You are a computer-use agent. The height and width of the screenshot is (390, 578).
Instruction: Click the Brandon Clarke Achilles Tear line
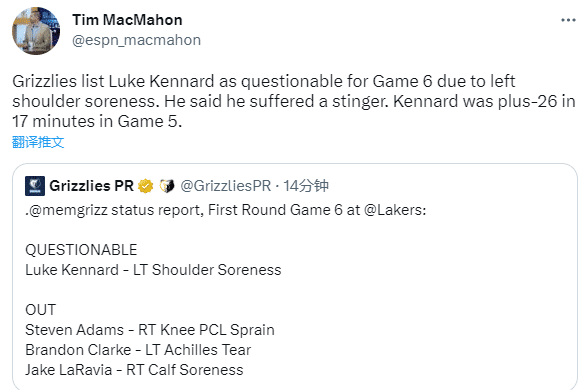(x=138, y=350)
